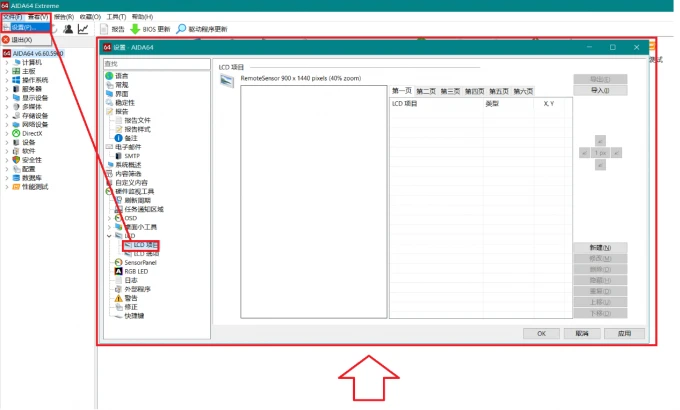Screen dimensions: 680x410
Task: Click the green BIOS 更新 arrow icon
Action: 135,29
